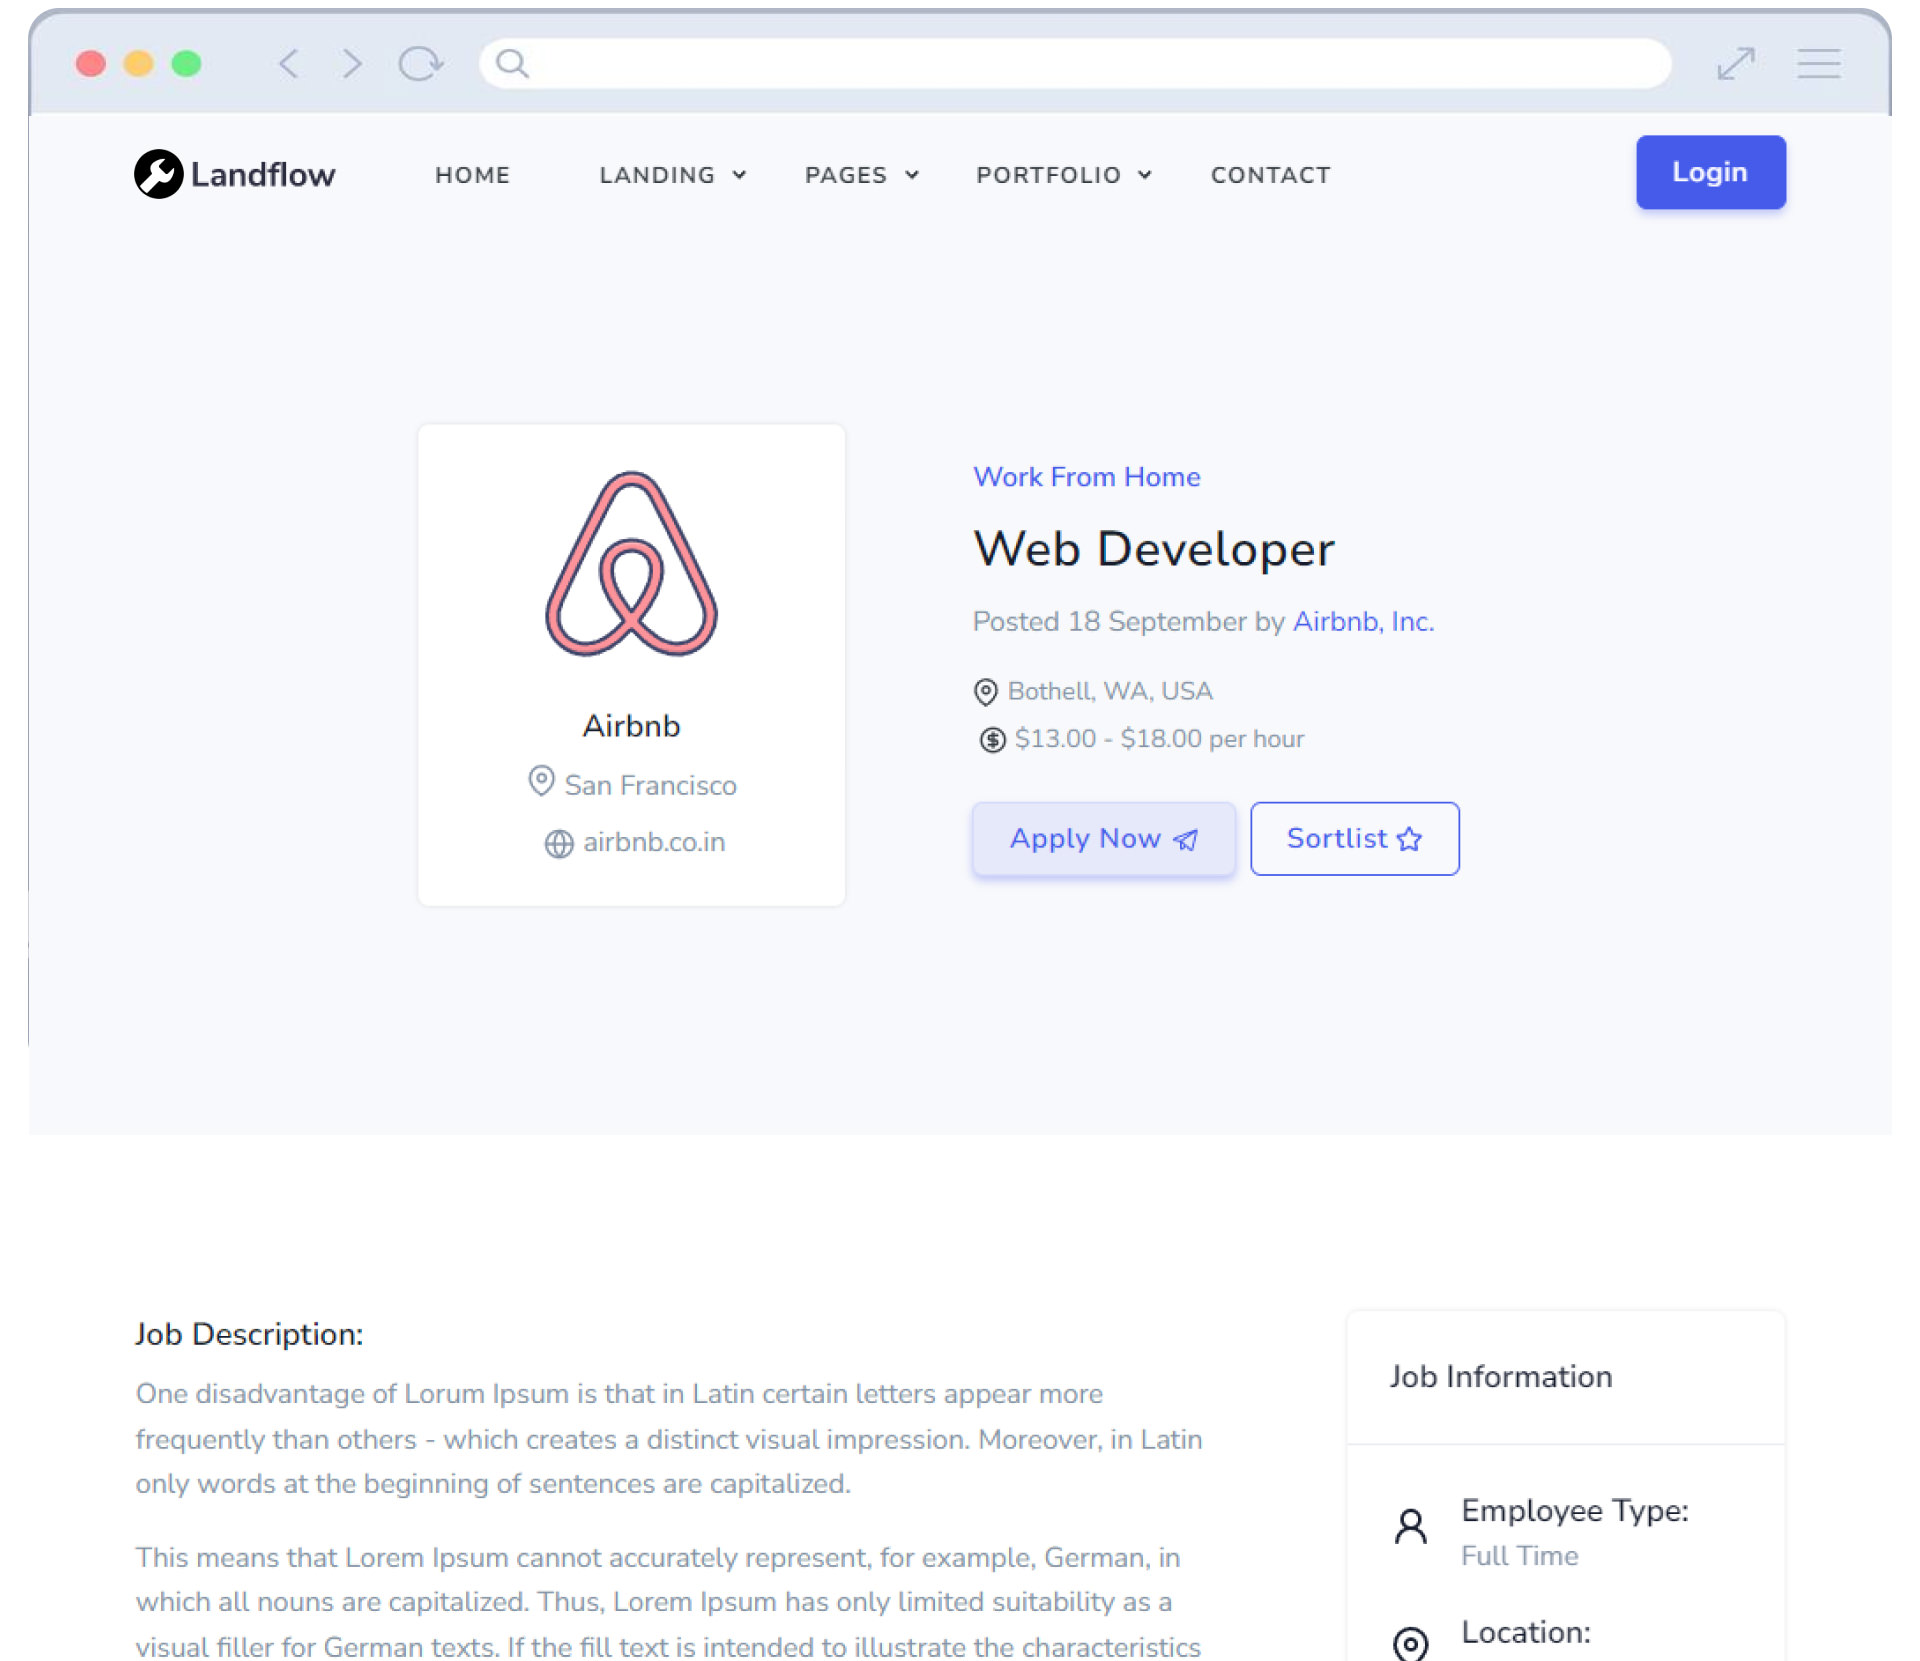
Task: Click the location pin beside Bothell, WA, USA
Action: point(986,692)
